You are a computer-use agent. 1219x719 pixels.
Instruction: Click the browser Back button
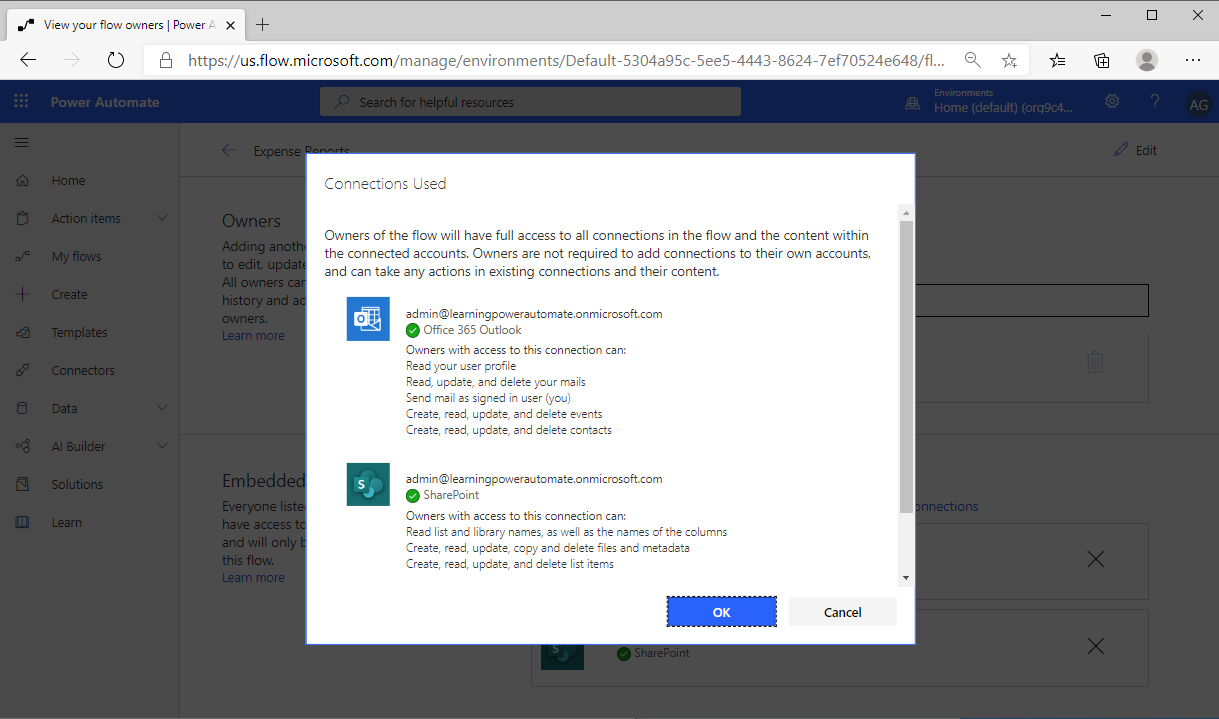[28, 60]
